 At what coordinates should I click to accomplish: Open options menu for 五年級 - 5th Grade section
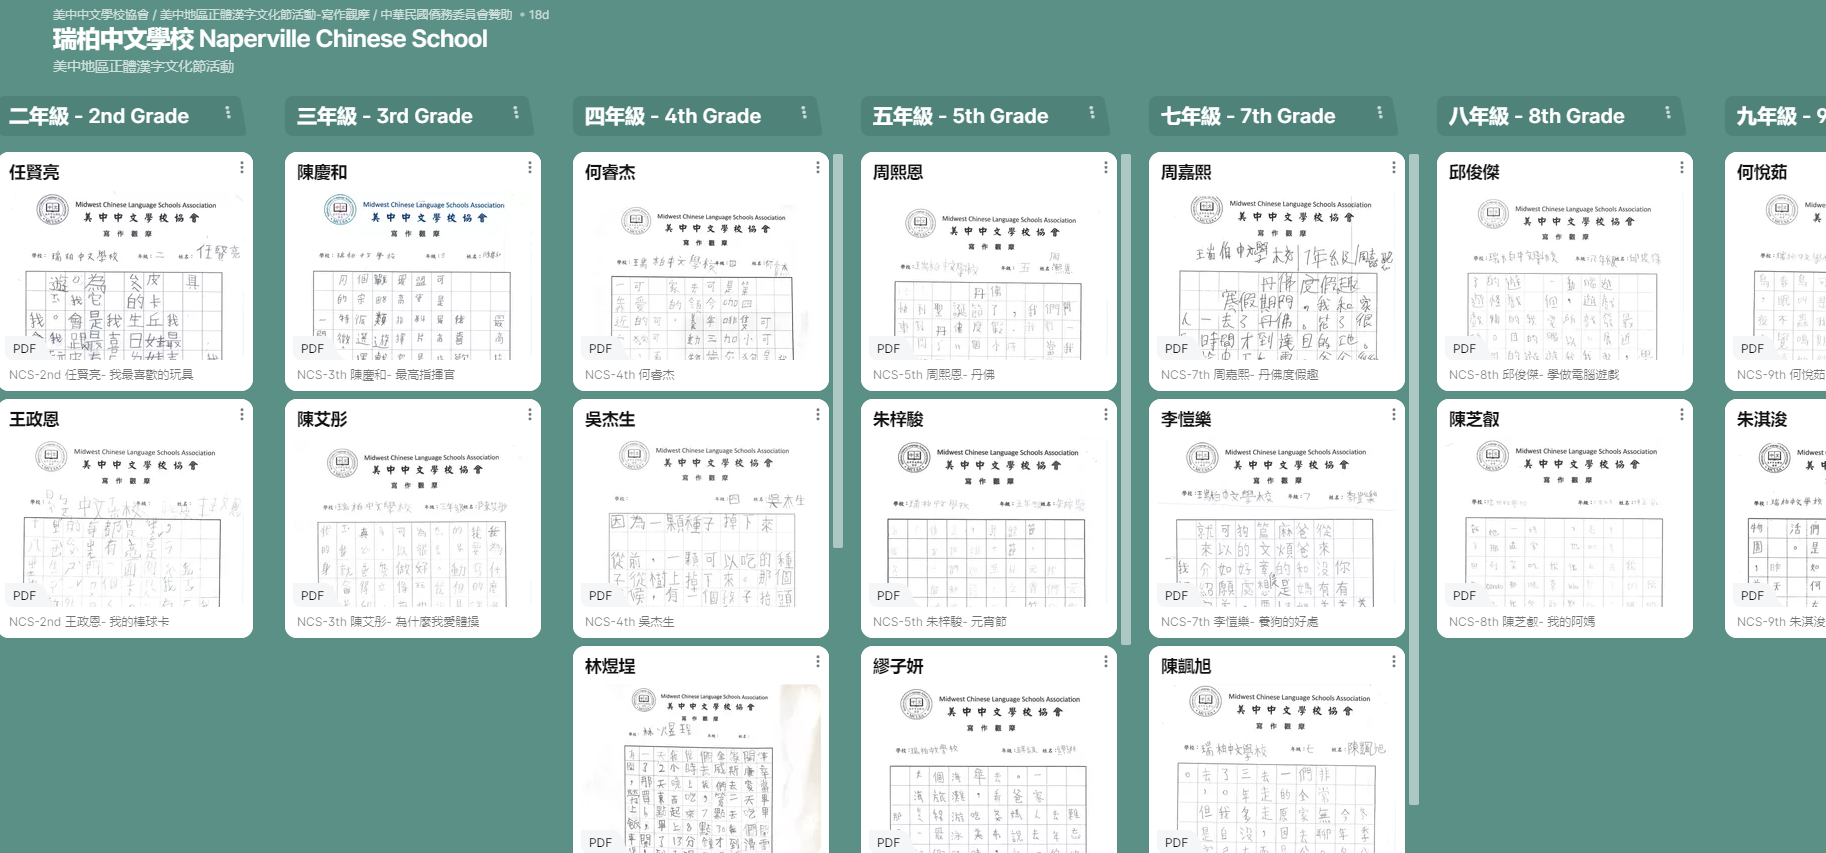click(x=1092, y=113)
